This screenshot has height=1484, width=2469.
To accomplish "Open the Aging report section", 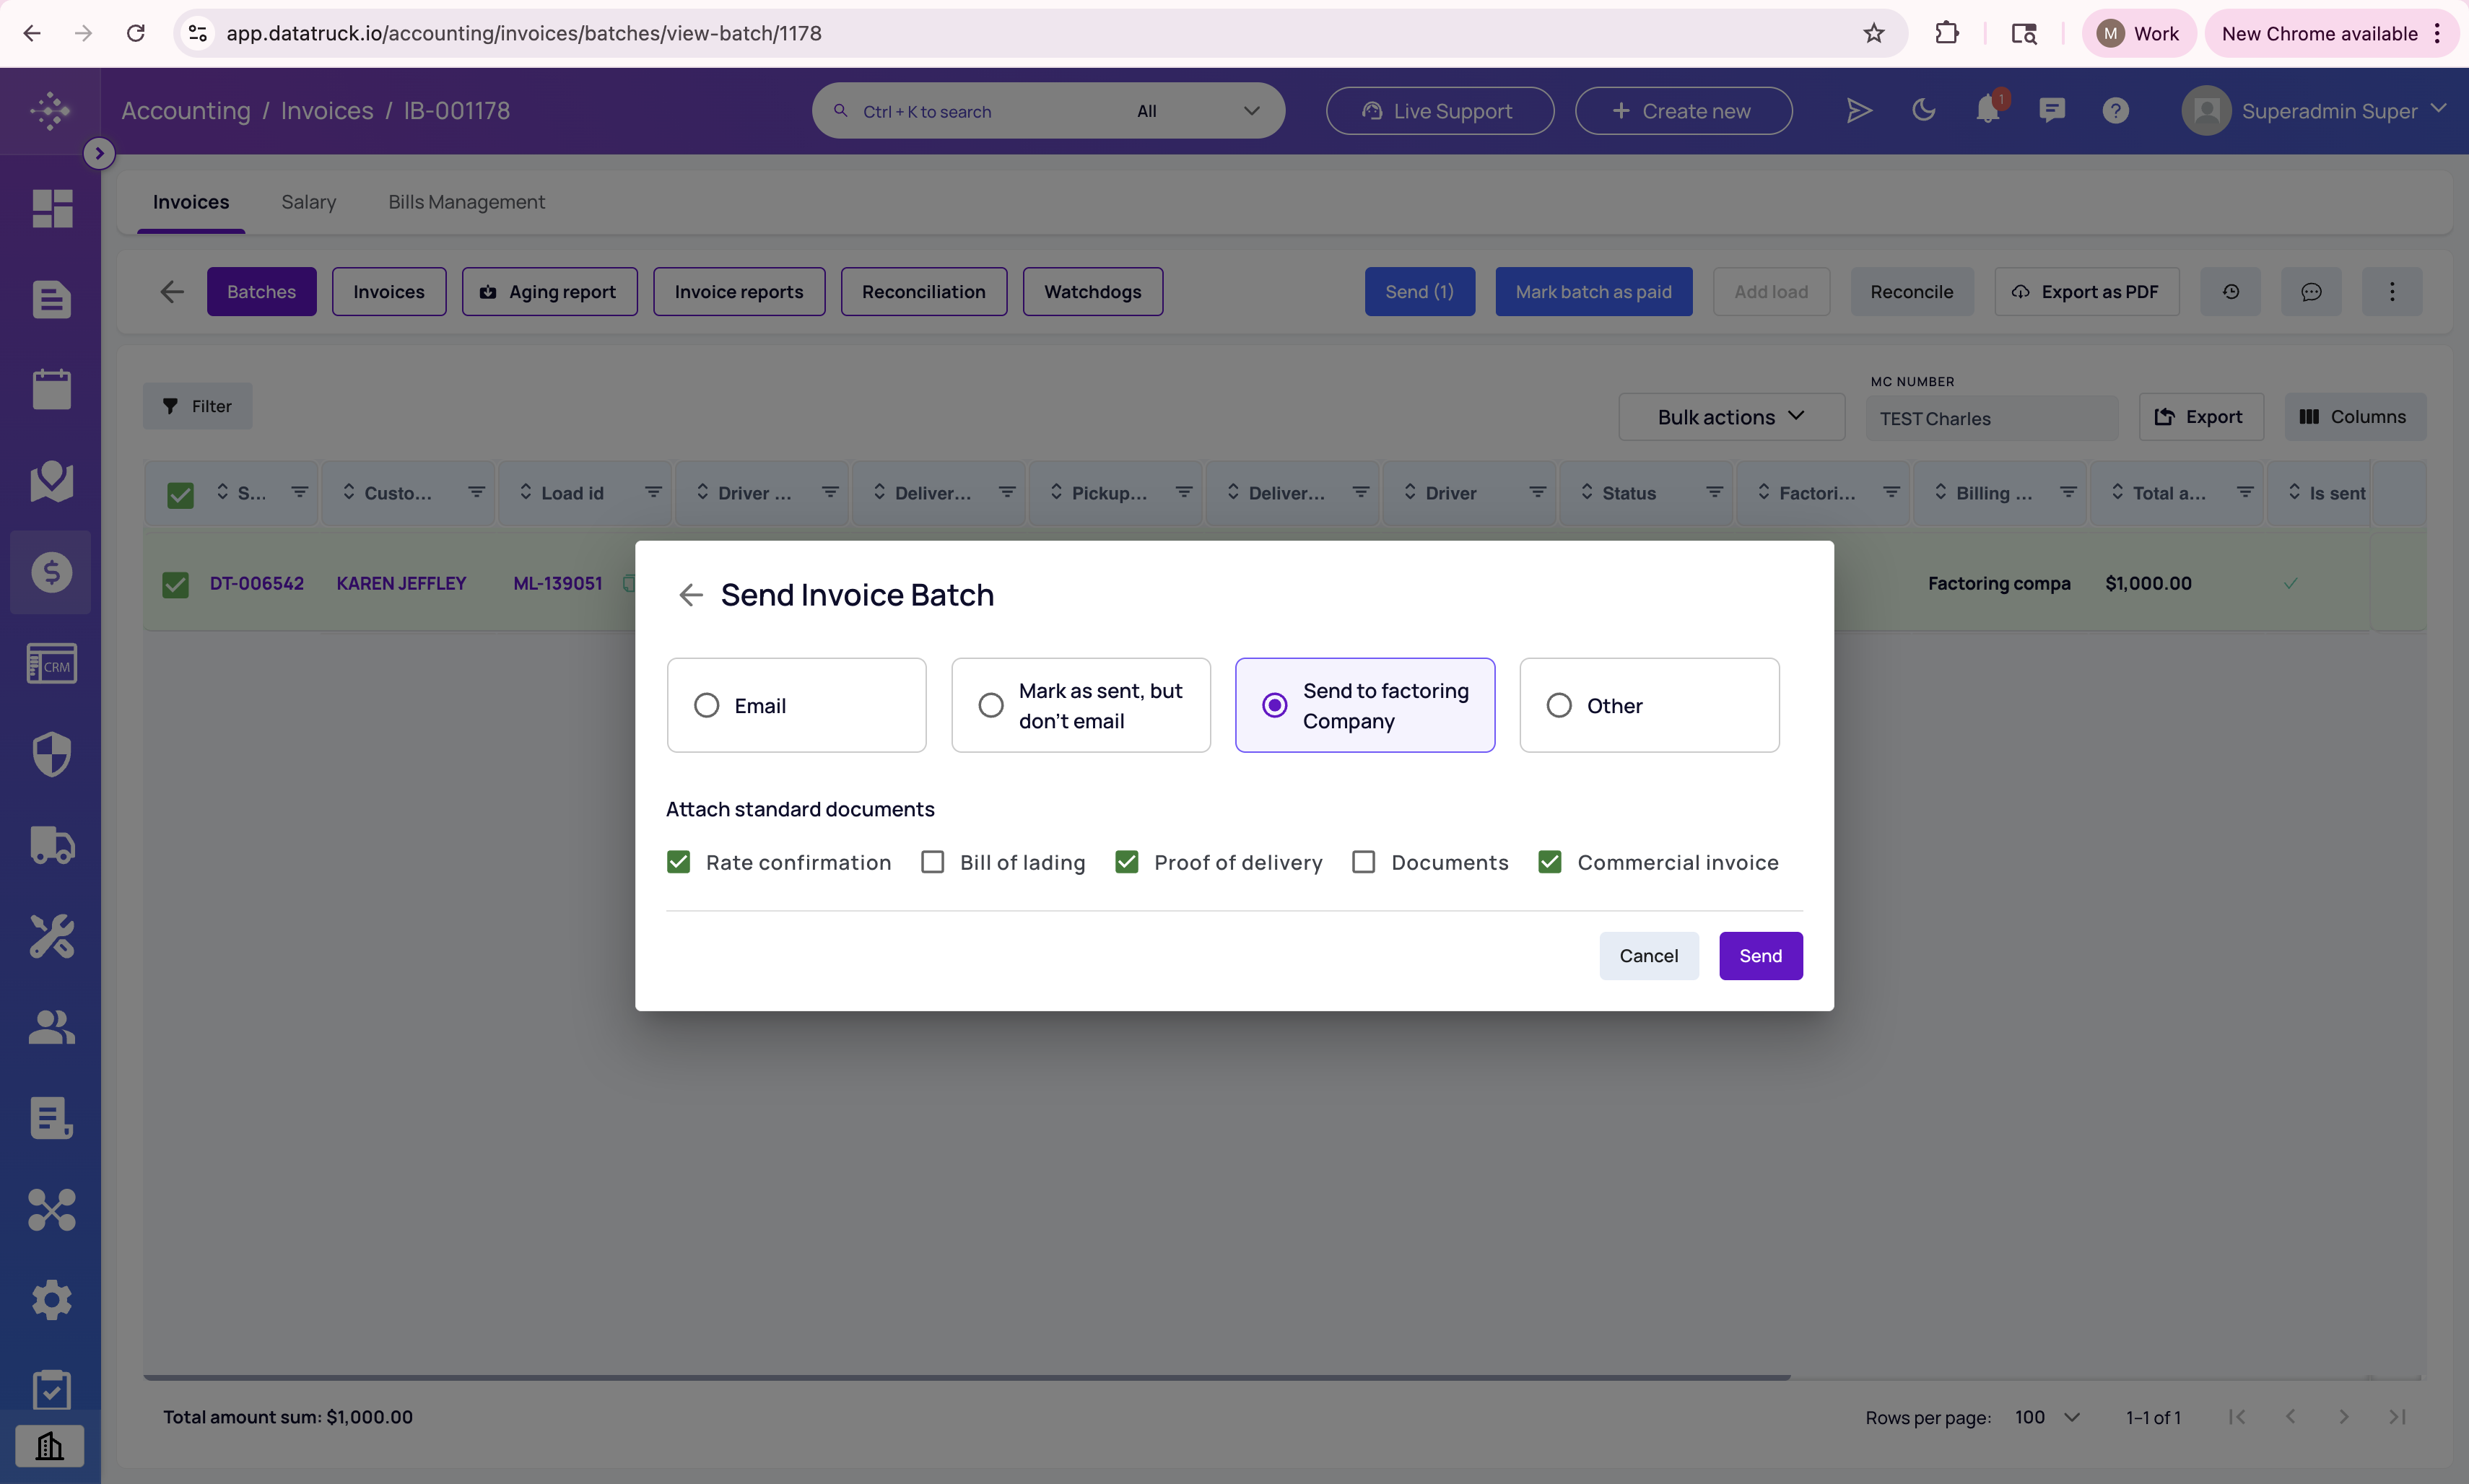I will [550, 291].
